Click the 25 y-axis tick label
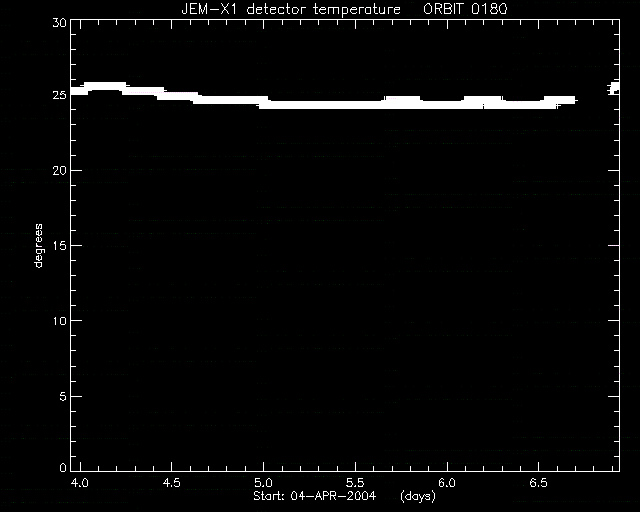The width and height of the screenshot is (640, 512). click(60, 95)
